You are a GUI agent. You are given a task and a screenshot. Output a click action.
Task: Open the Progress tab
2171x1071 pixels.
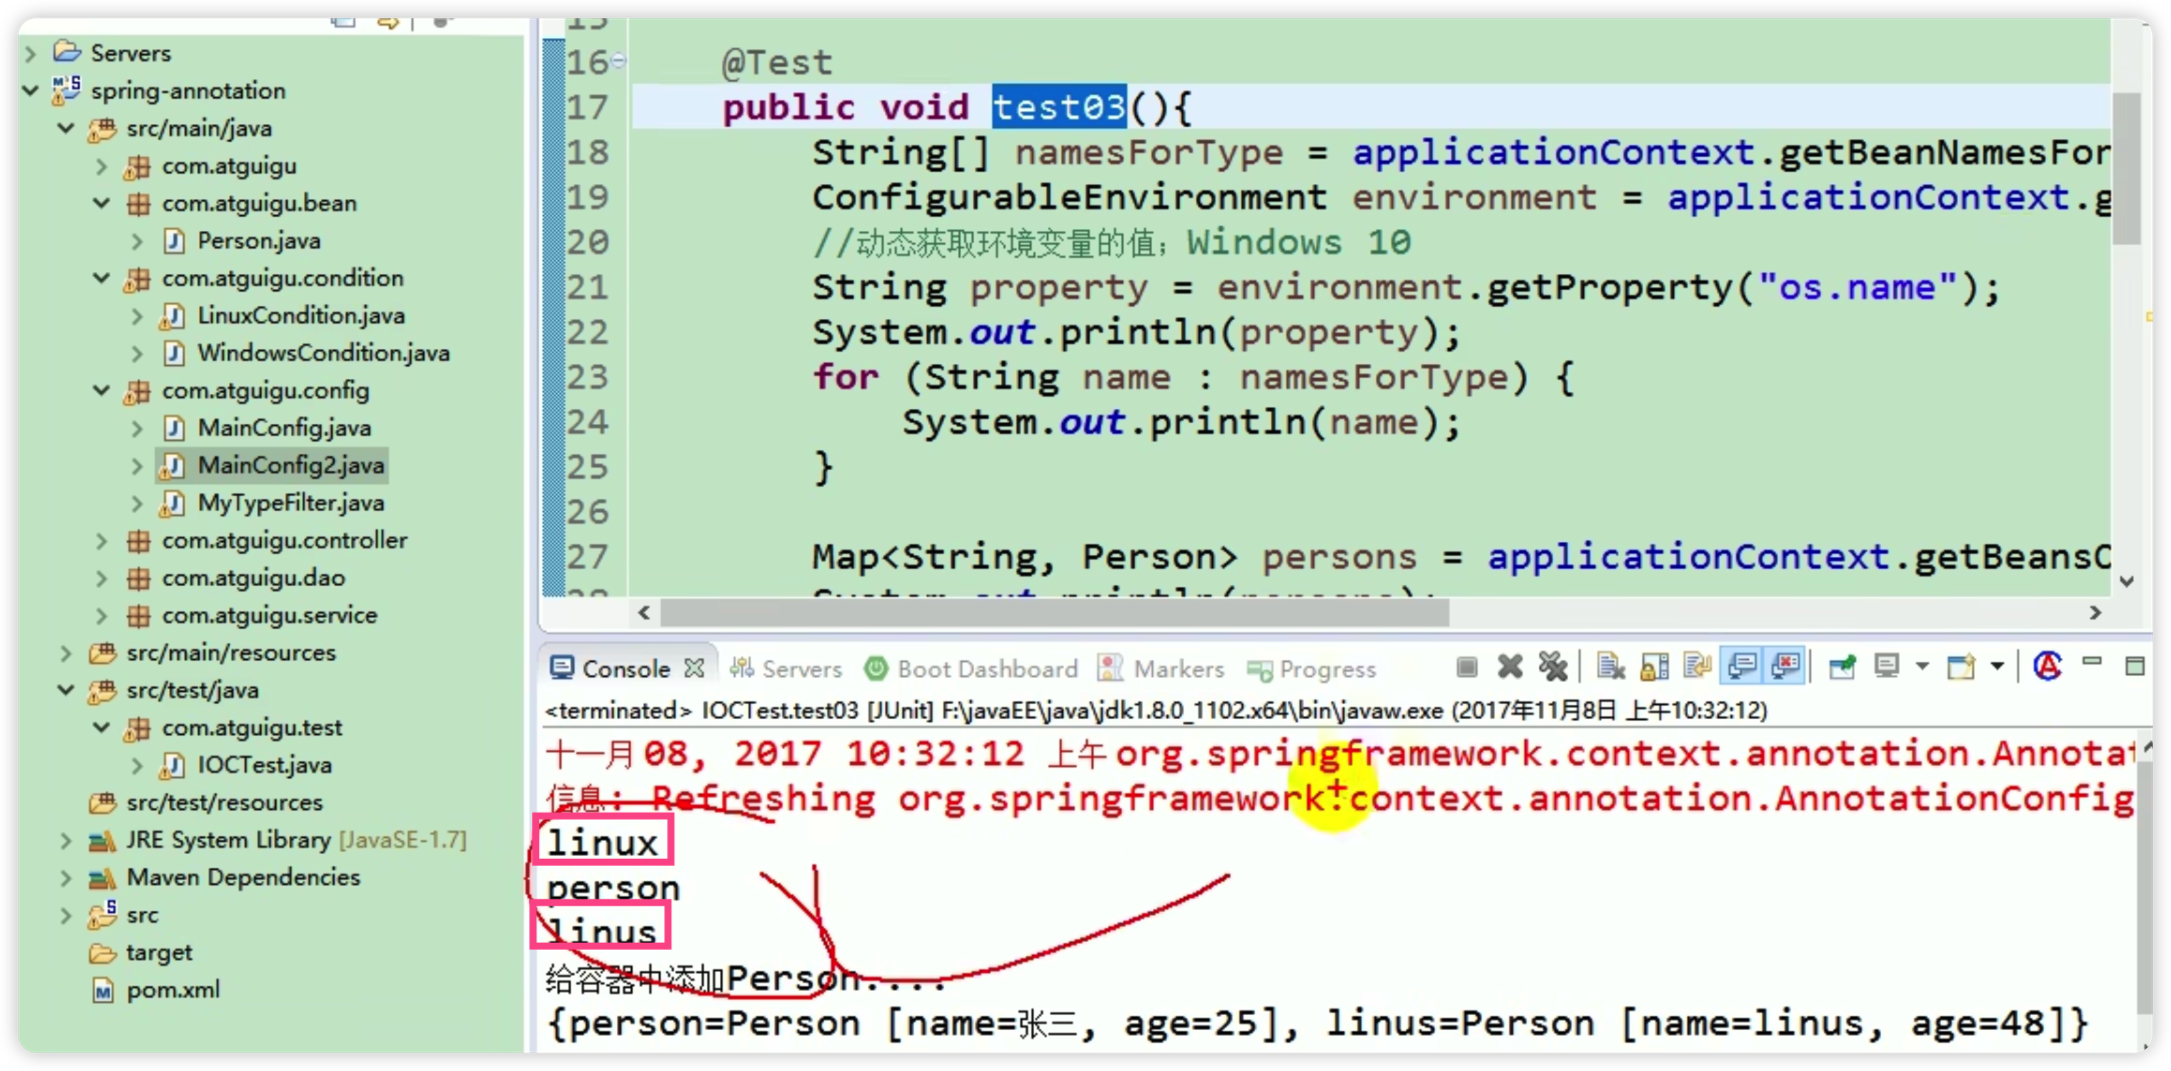(x=1312, y=669)
